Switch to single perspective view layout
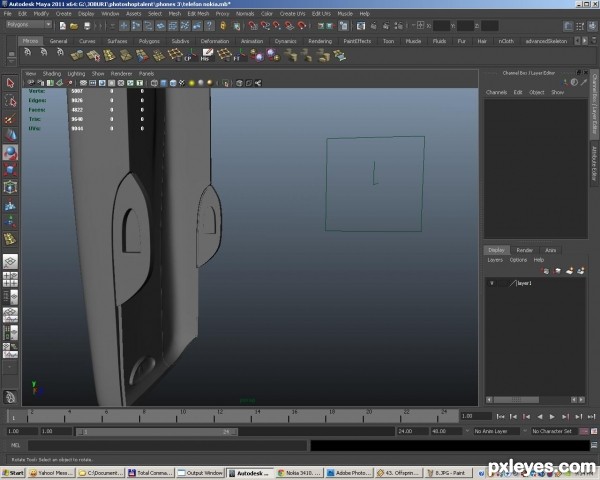 tap(10, 261)
